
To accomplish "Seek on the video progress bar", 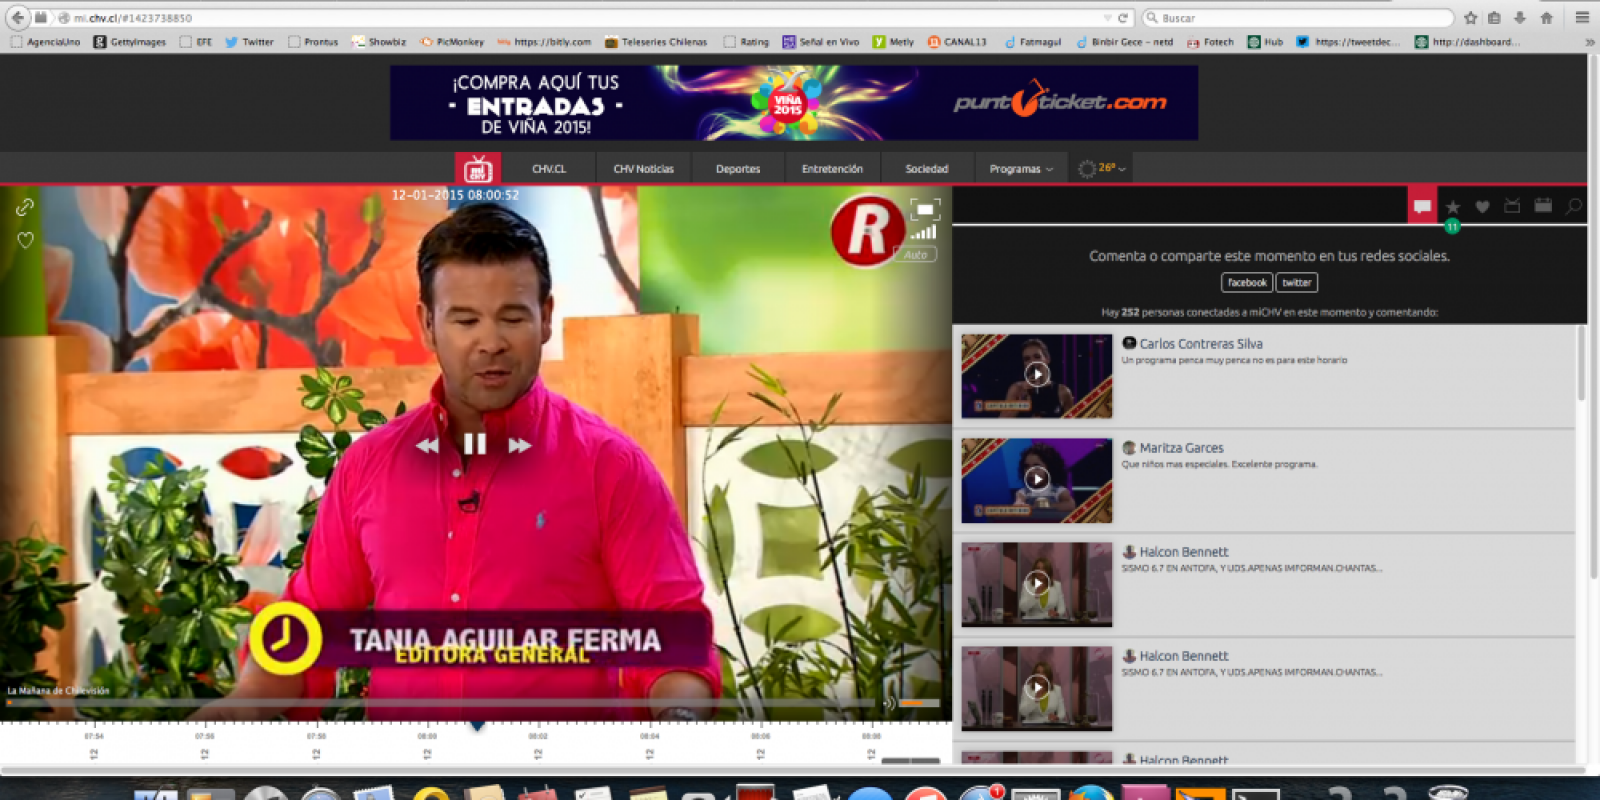I will (440, 703).
